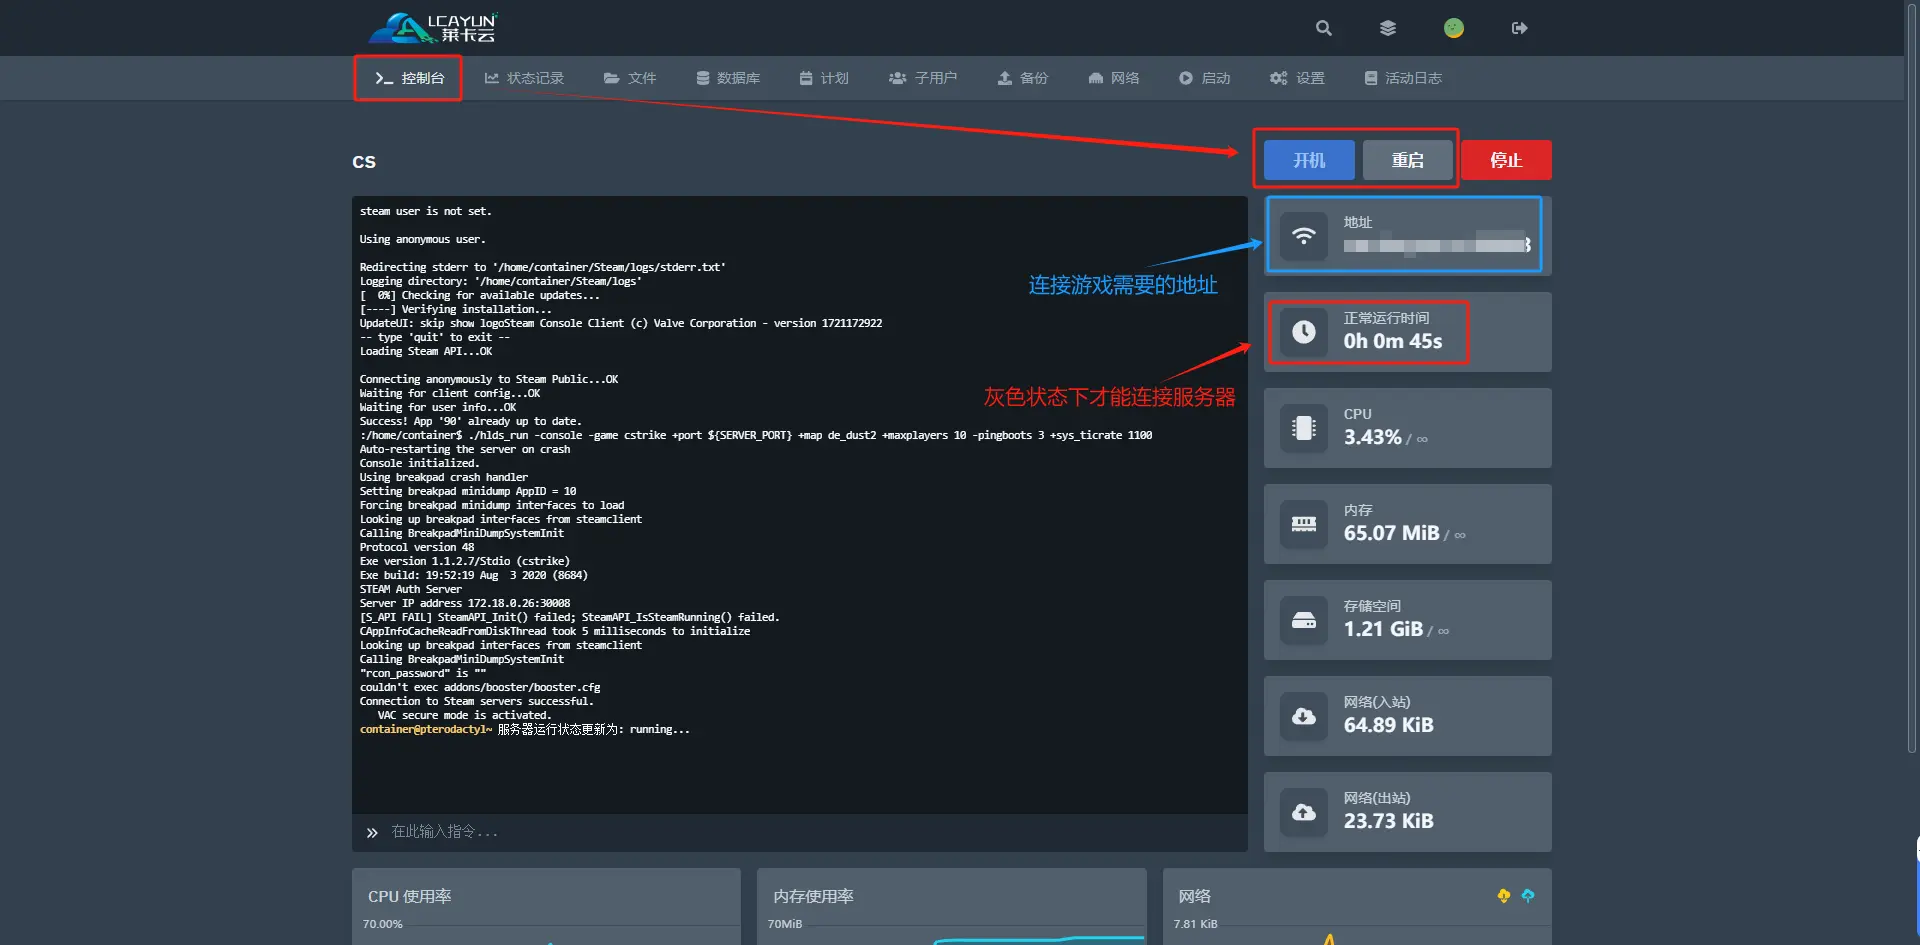Viewport: 1920px width, 945px height.
Task: Switch to the 网络 network tab
Action: [x=1114, y=78]
